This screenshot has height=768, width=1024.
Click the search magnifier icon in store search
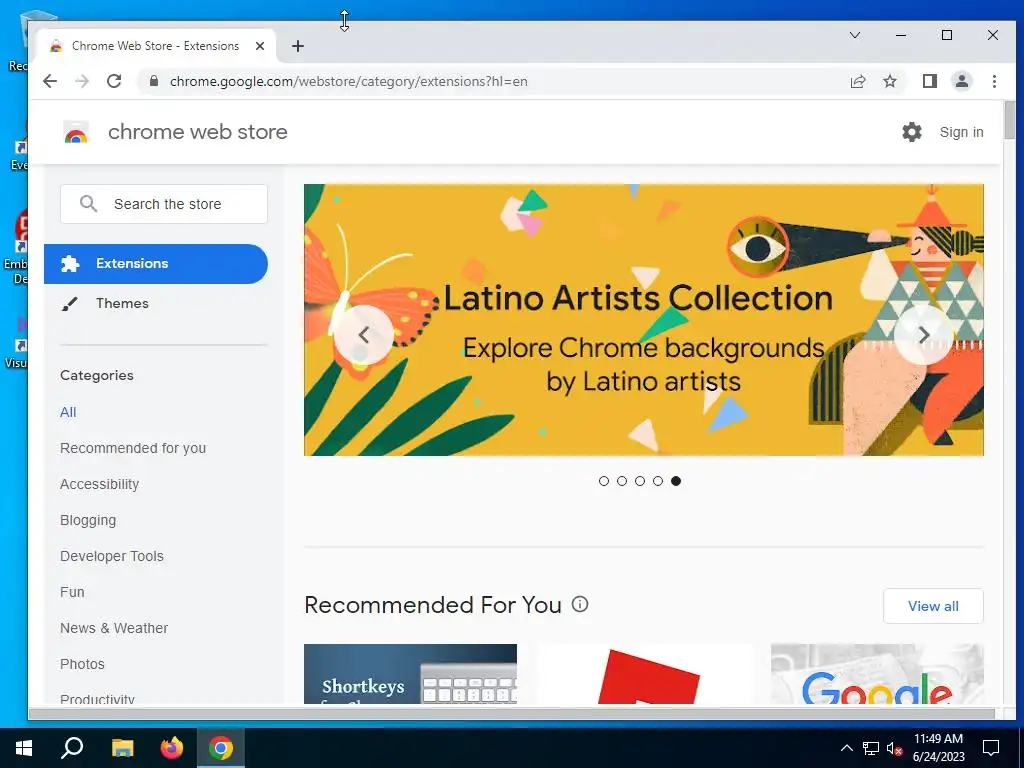[x=88, y=204]
